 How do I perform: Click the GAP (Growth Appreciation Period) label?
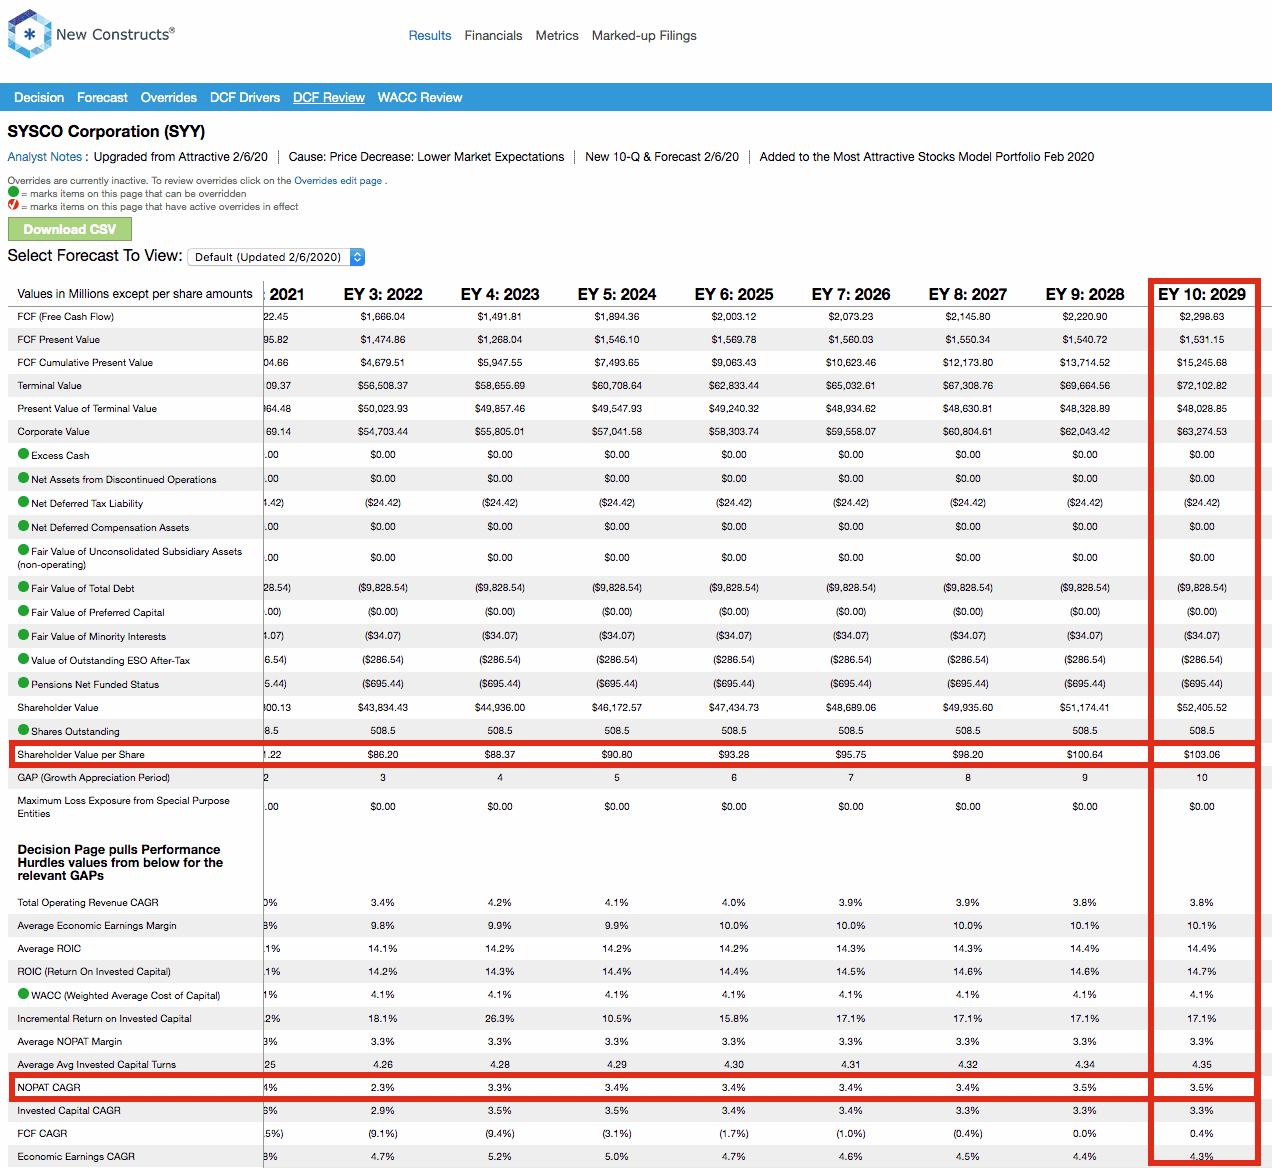pos(94,778)
